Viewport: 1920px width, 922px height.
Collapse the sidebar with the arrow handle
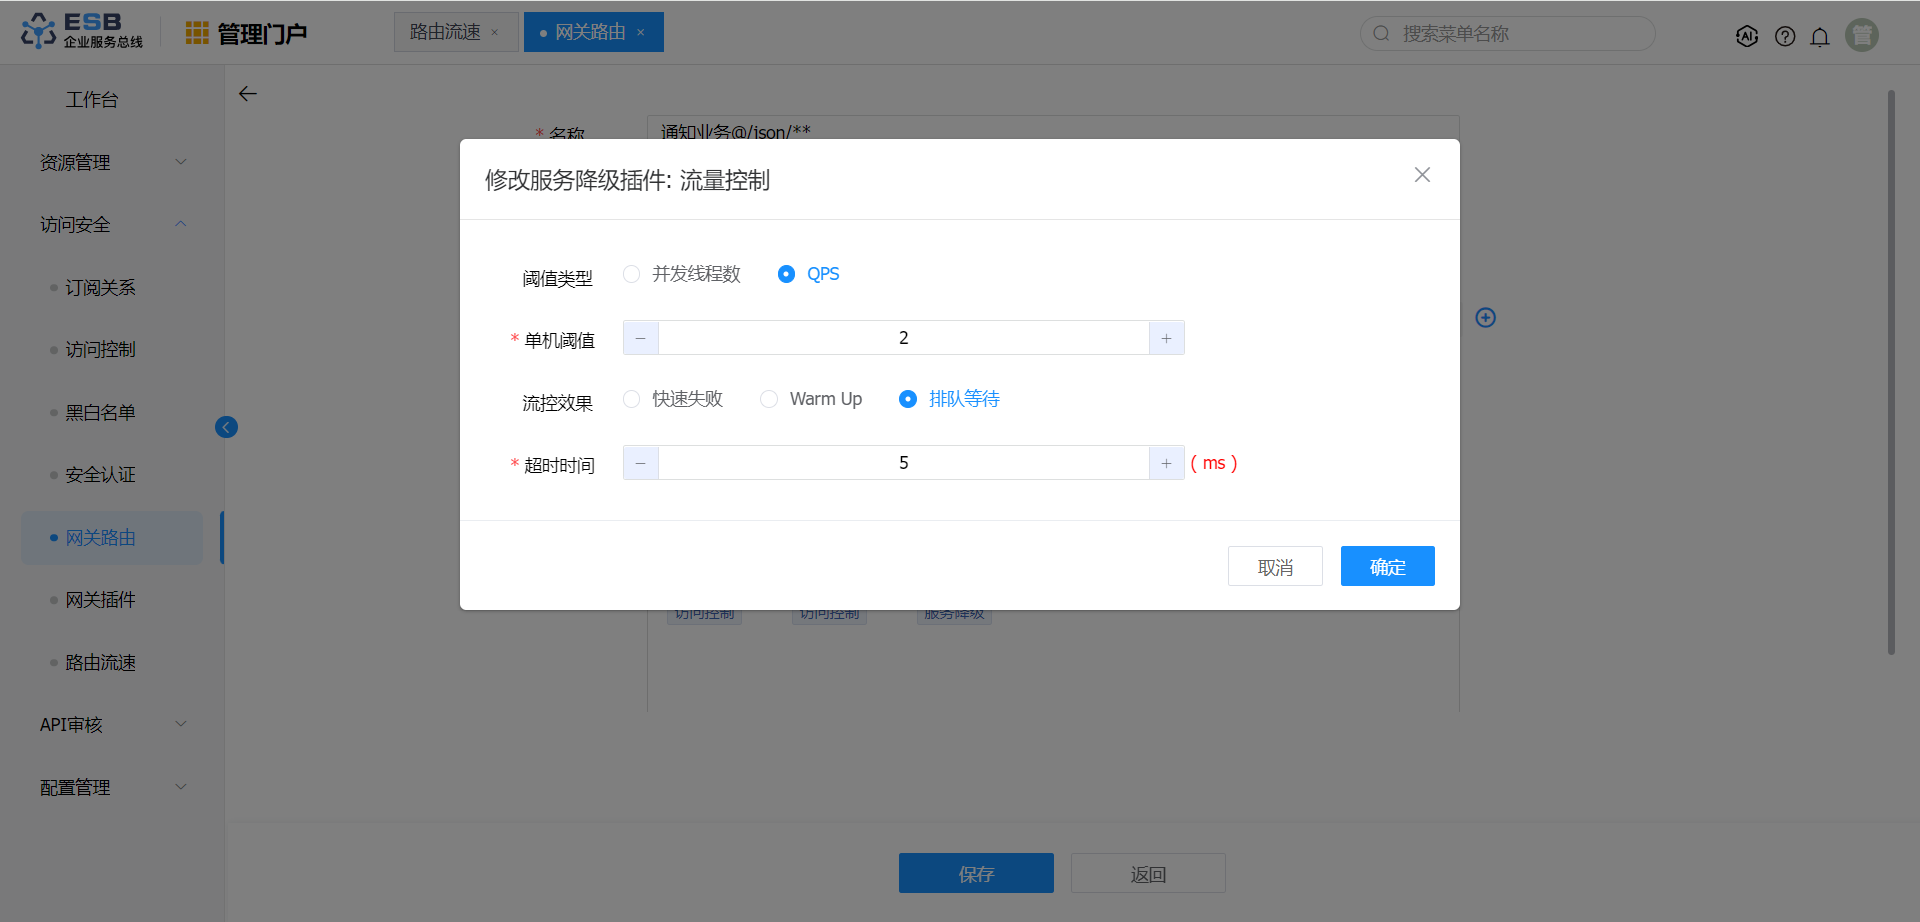[226, 428]
